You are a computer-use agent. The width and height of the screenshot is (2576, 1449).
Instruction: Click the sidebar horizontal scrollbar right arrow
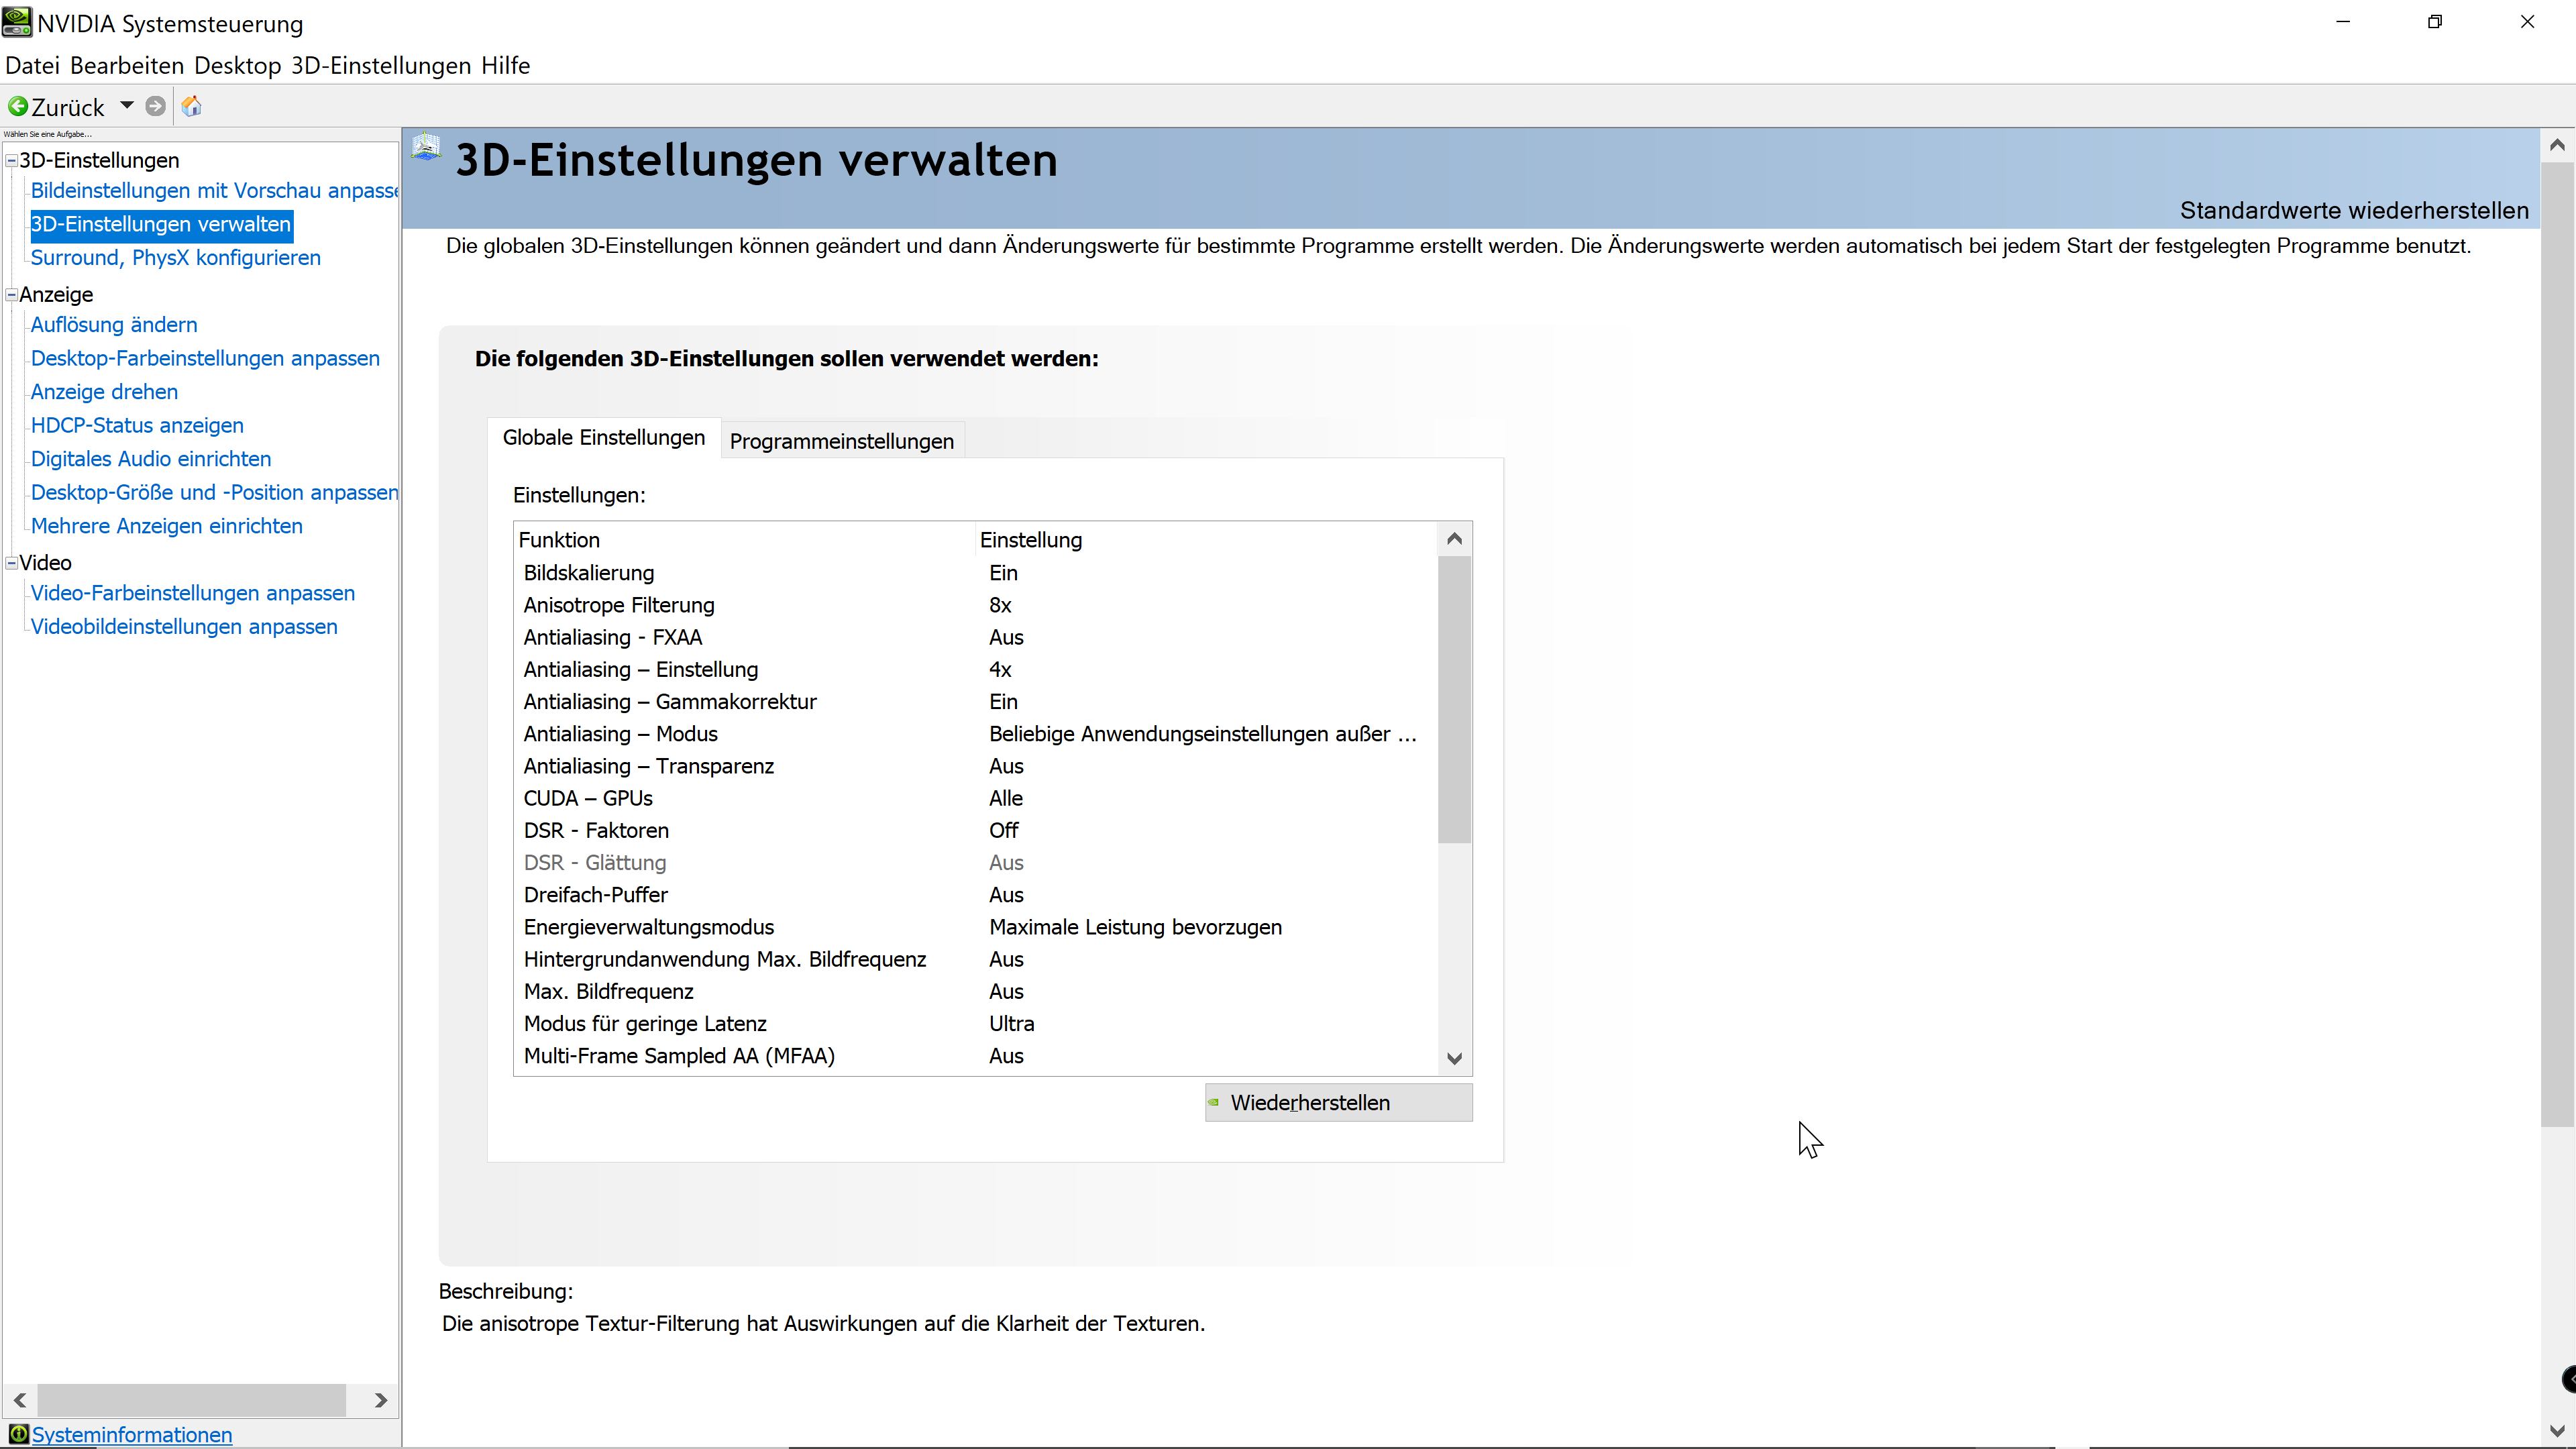[x=380, y=1400]
